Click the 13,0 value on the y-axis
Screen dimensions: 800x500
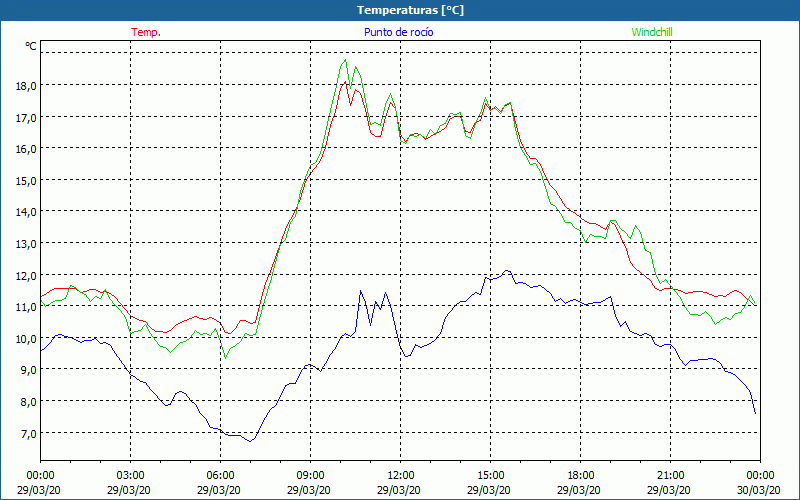click(x=26, y=244)
